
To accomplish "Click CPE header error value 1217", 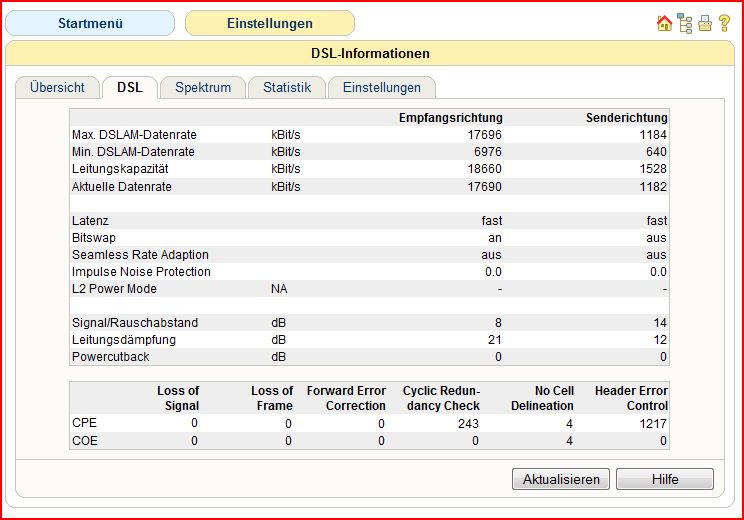I will coord(653,424).
